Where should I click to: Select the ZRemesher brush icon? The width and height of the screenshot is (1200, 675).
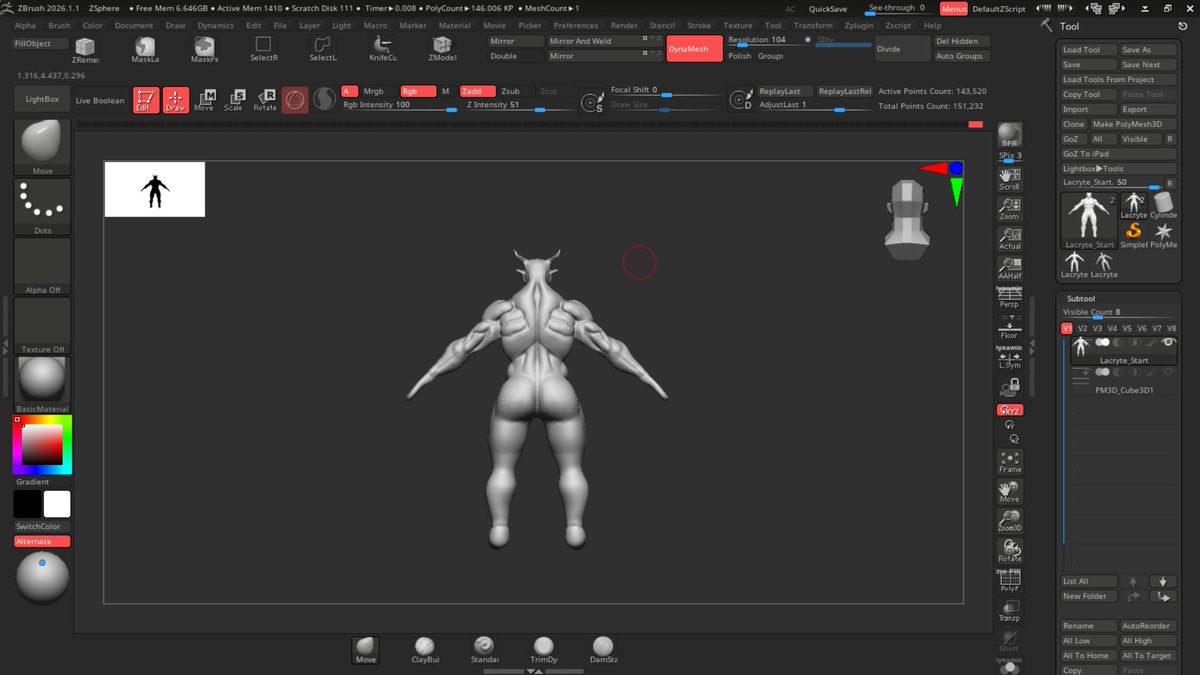85,49
